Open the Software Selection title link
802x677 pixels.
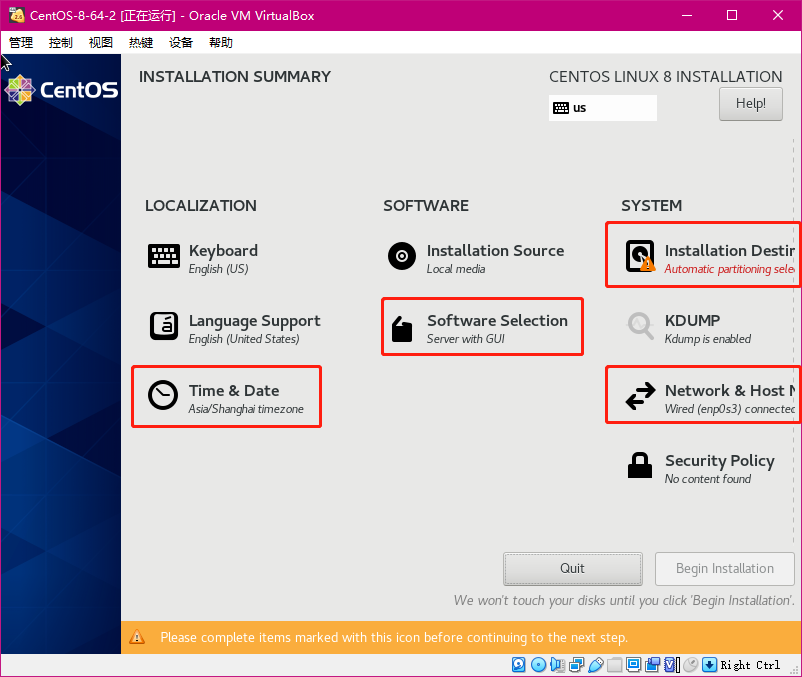click(x=497, y=321)
